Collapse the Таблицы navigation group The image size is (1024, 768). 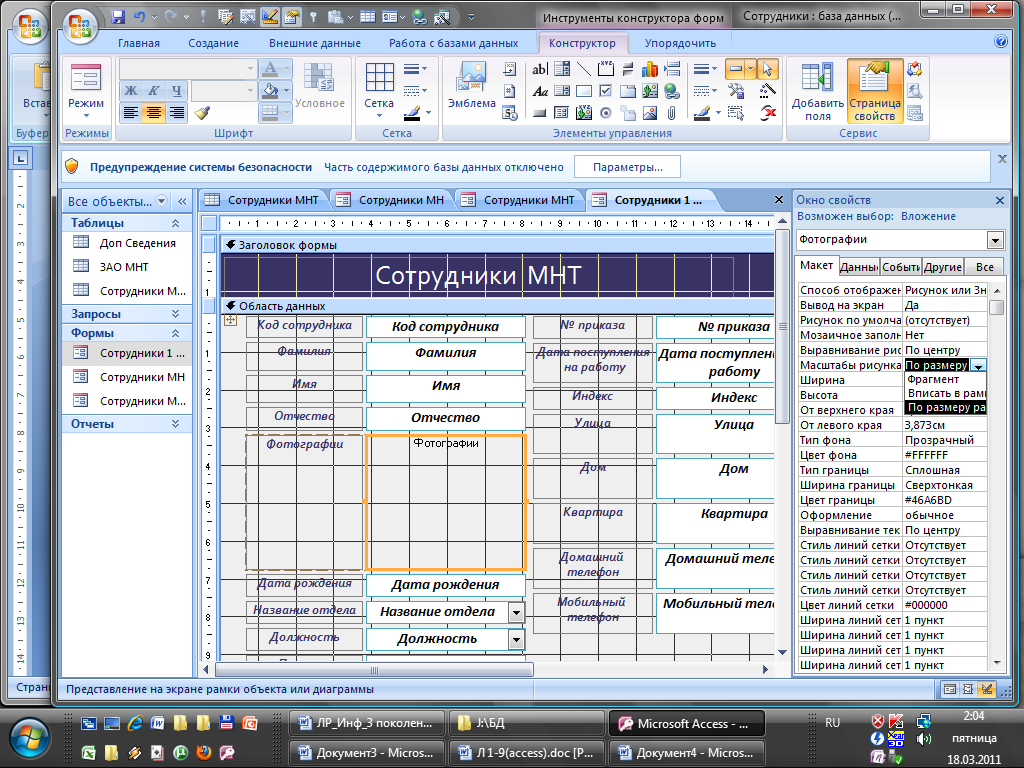point(175,223)
